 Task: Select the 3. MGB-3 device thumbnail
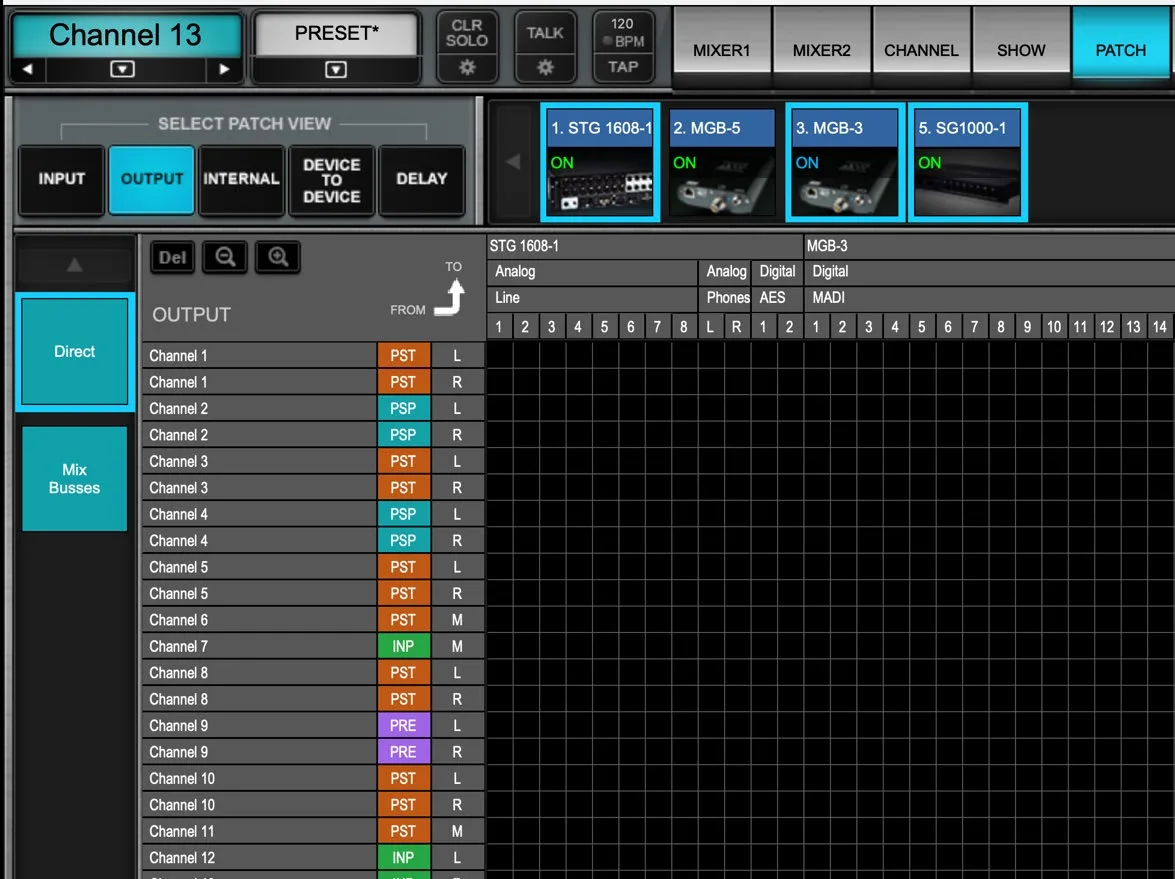coord(845,162)
